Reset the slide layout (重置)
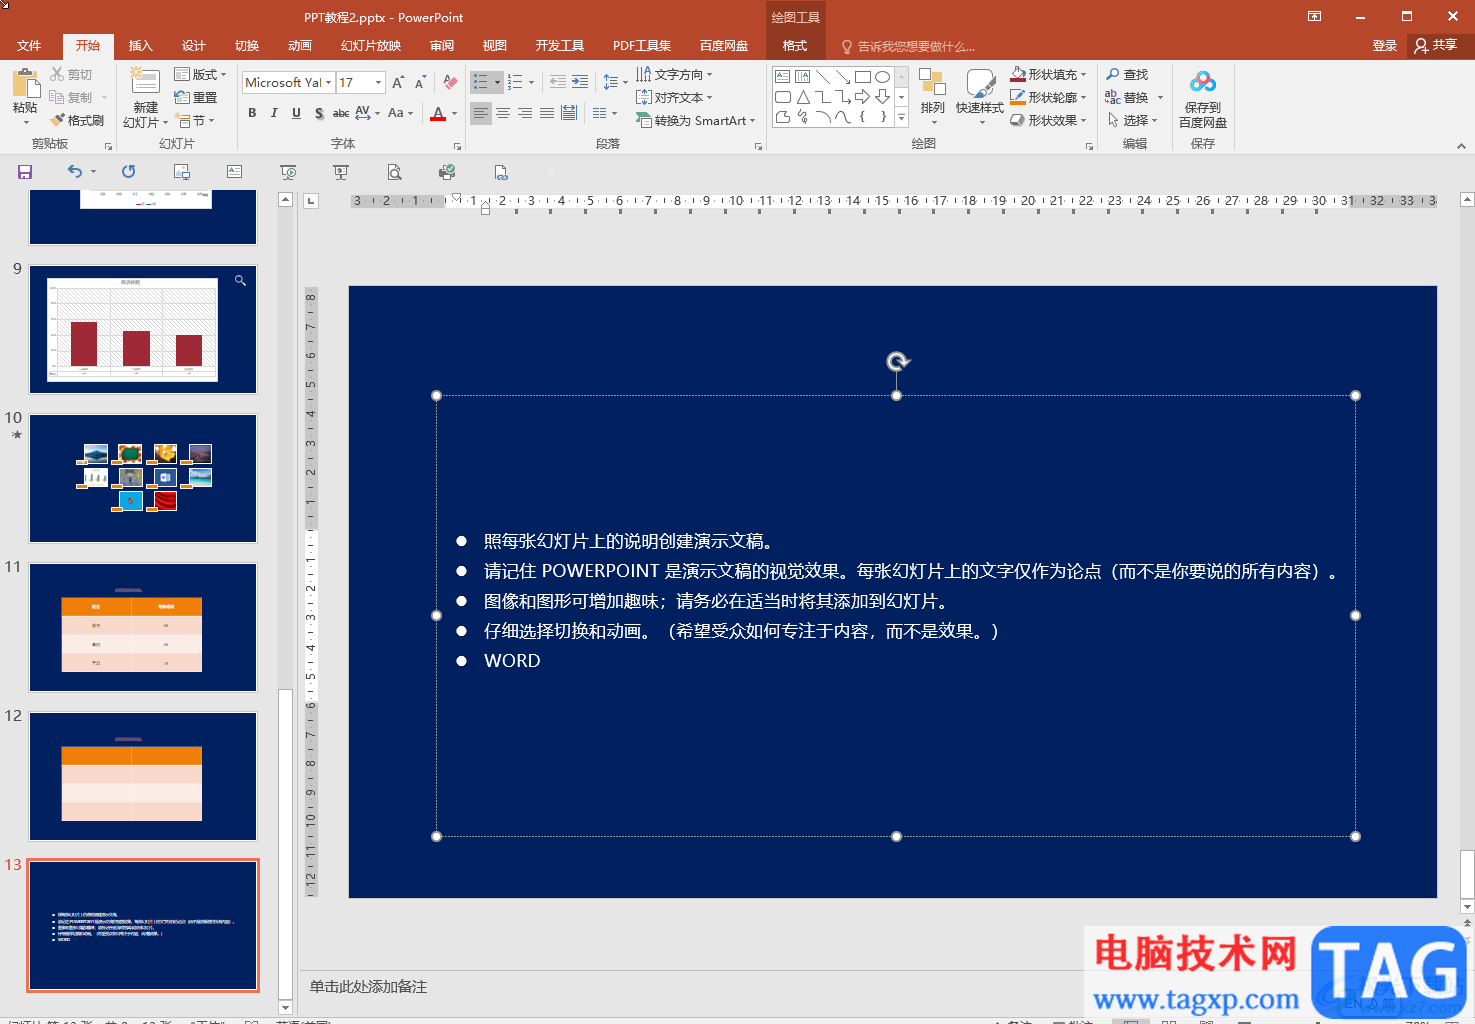The width and height of the screenshot is (1475, 1024). (196, 97)
